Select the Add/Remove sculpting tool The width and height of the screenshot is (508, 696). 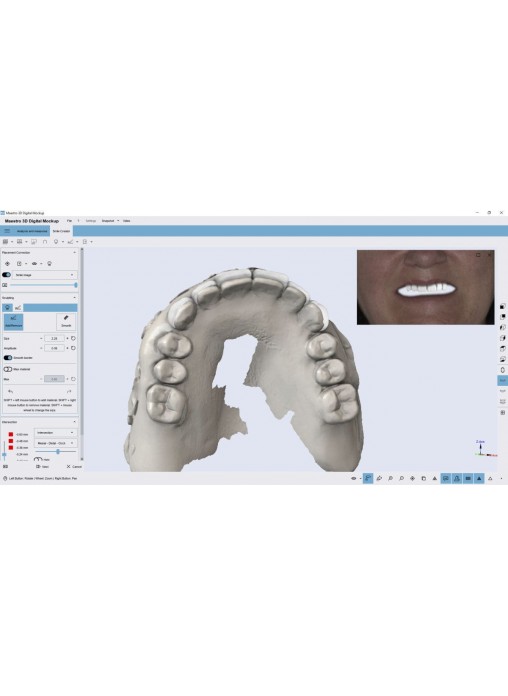pos(13,322)
